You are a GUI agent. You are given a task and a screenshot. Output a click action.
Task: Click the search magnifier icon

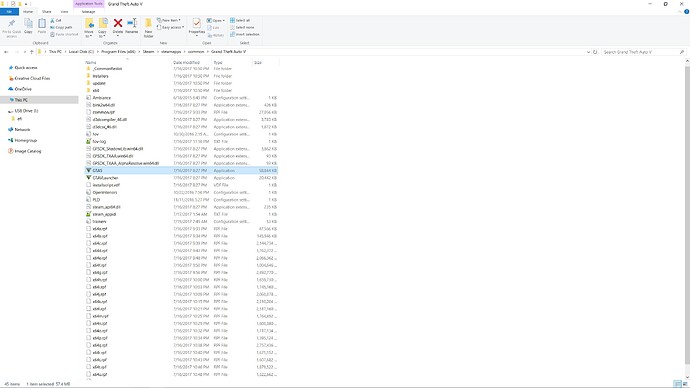(682, 52)
